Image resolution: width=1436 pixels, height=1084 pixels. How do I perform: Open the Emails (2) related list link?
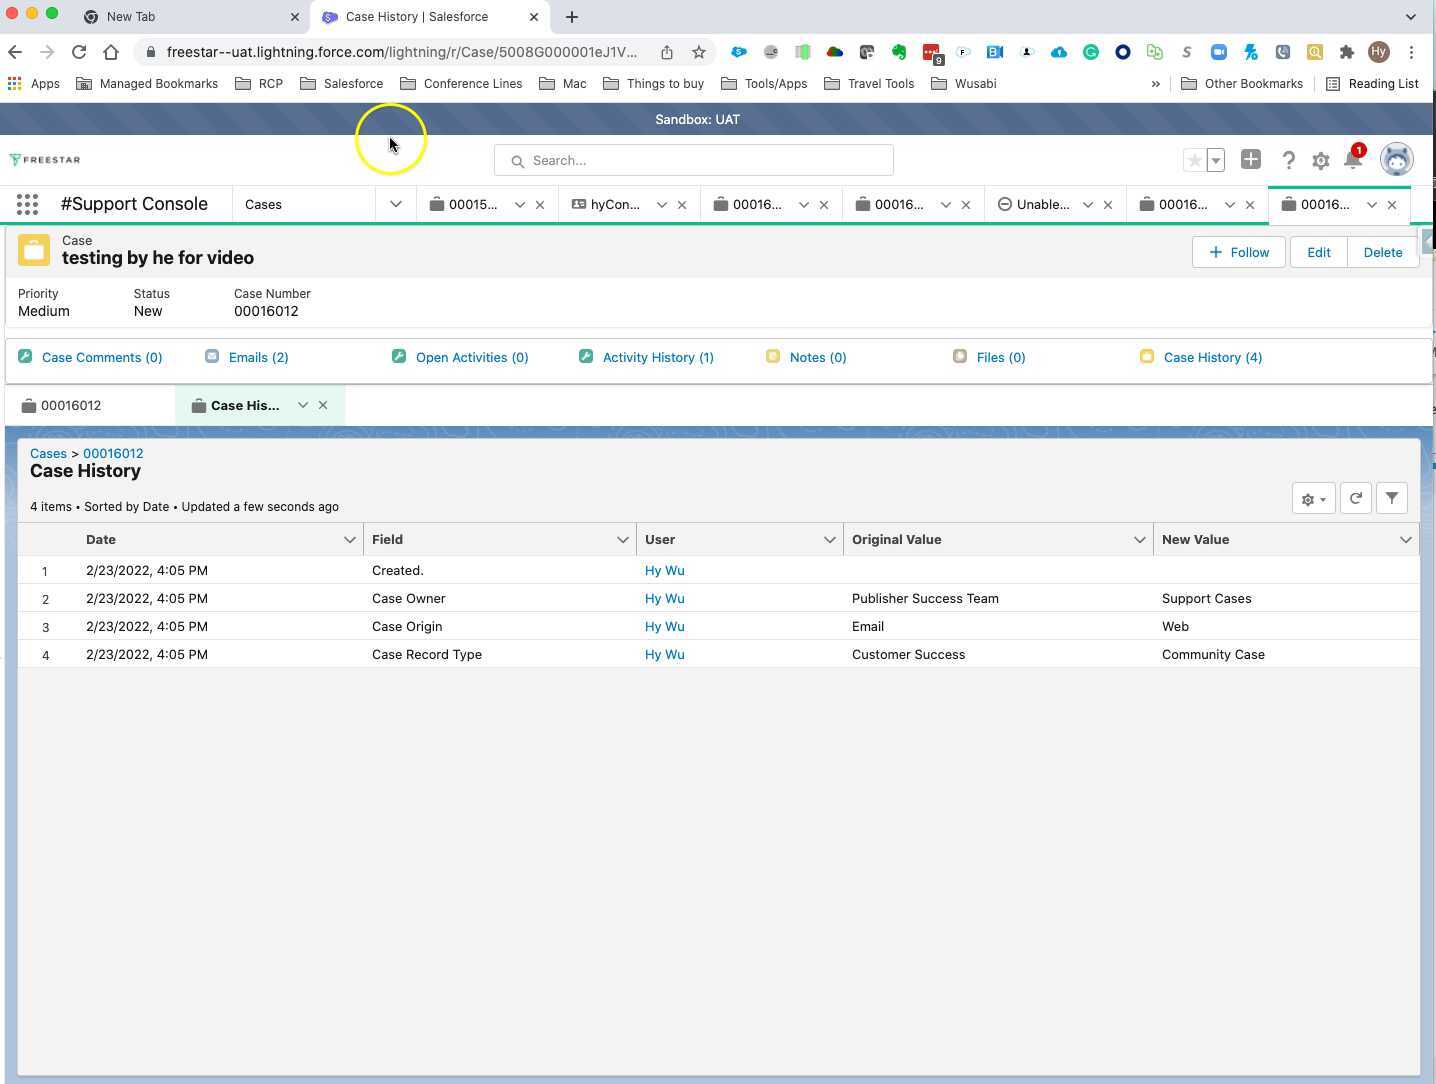[x=258, y=357]
